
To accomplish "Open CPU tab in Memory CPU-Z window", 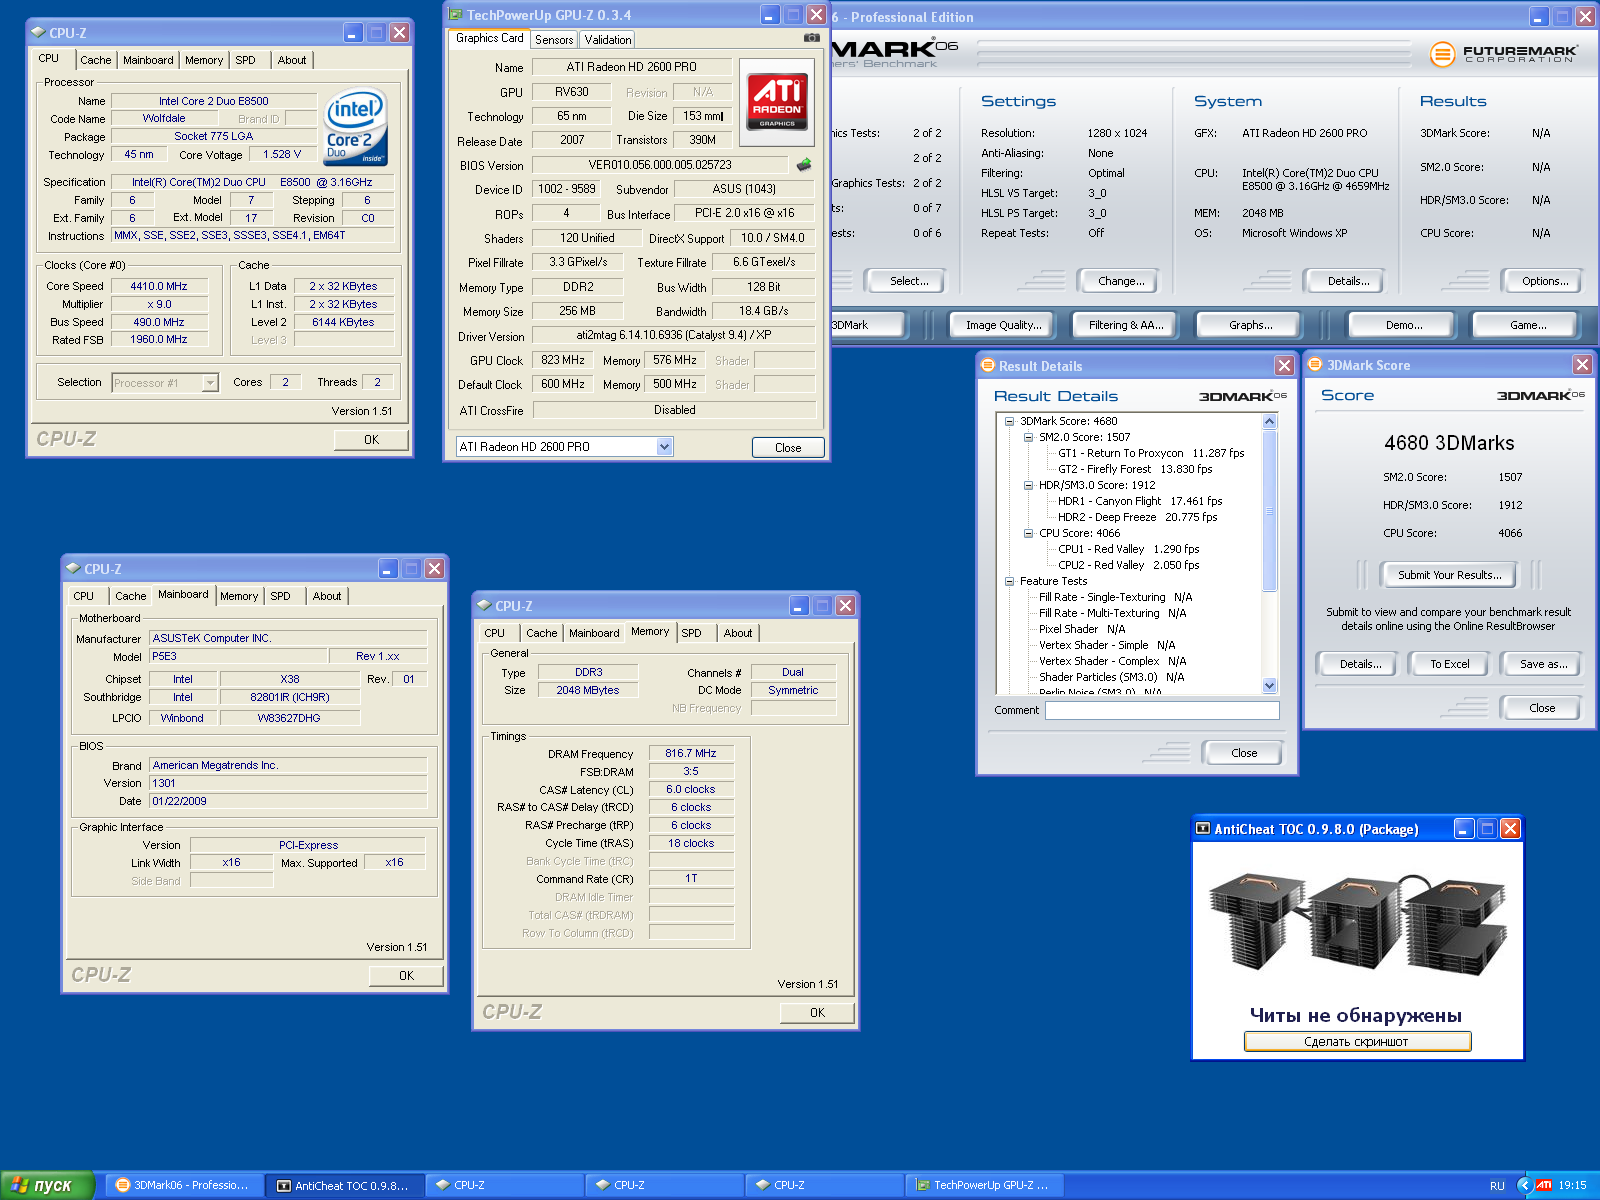I will pos(494,633).
